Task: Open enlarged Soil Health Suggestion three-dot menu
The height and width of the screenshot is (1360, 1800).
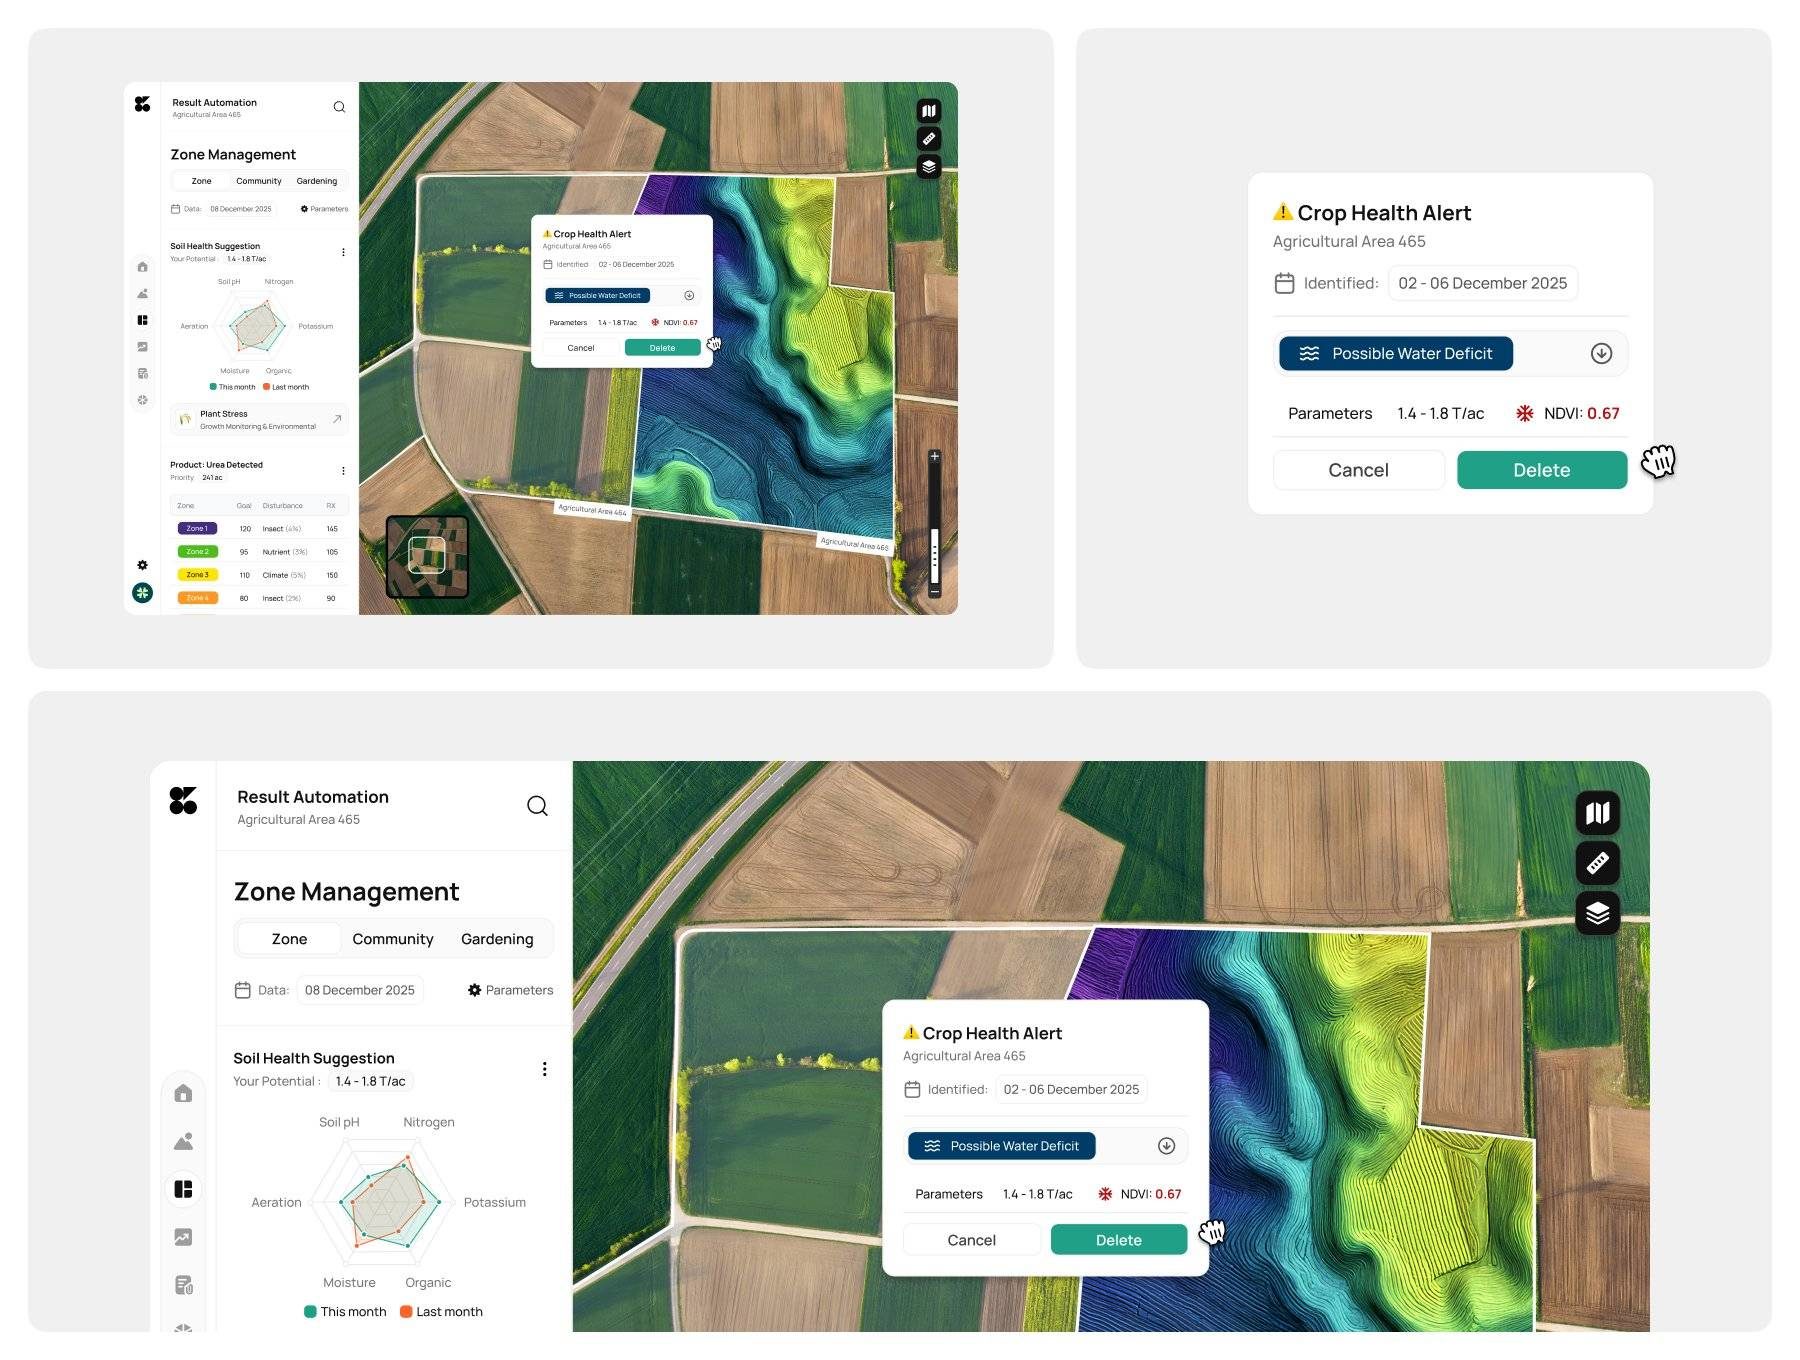Action: click(544, 1069)
